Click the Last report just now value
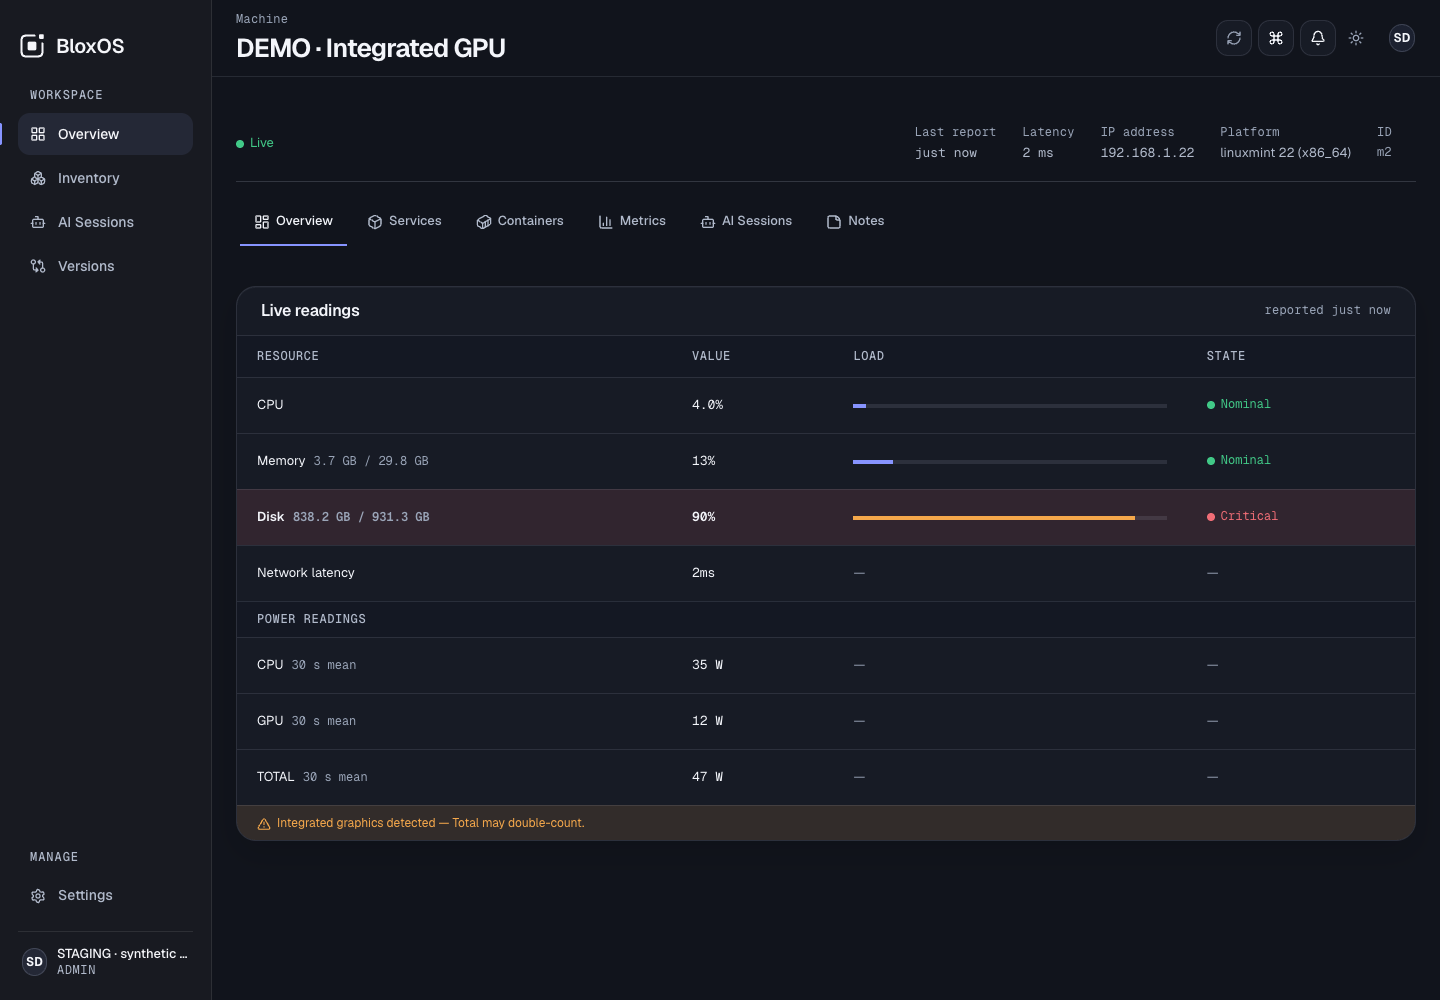The width and height of the screenshot is (1440, 1000). (x=946, y=153)
